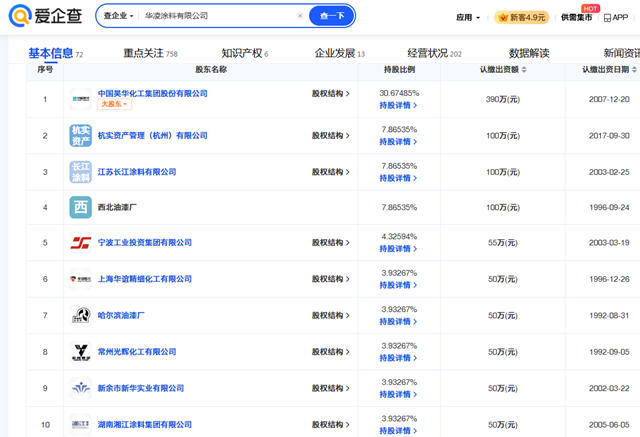Click the 宁波工业投资集团 red logo
This screenshot has width=640, height=437.
coord(80,242)
